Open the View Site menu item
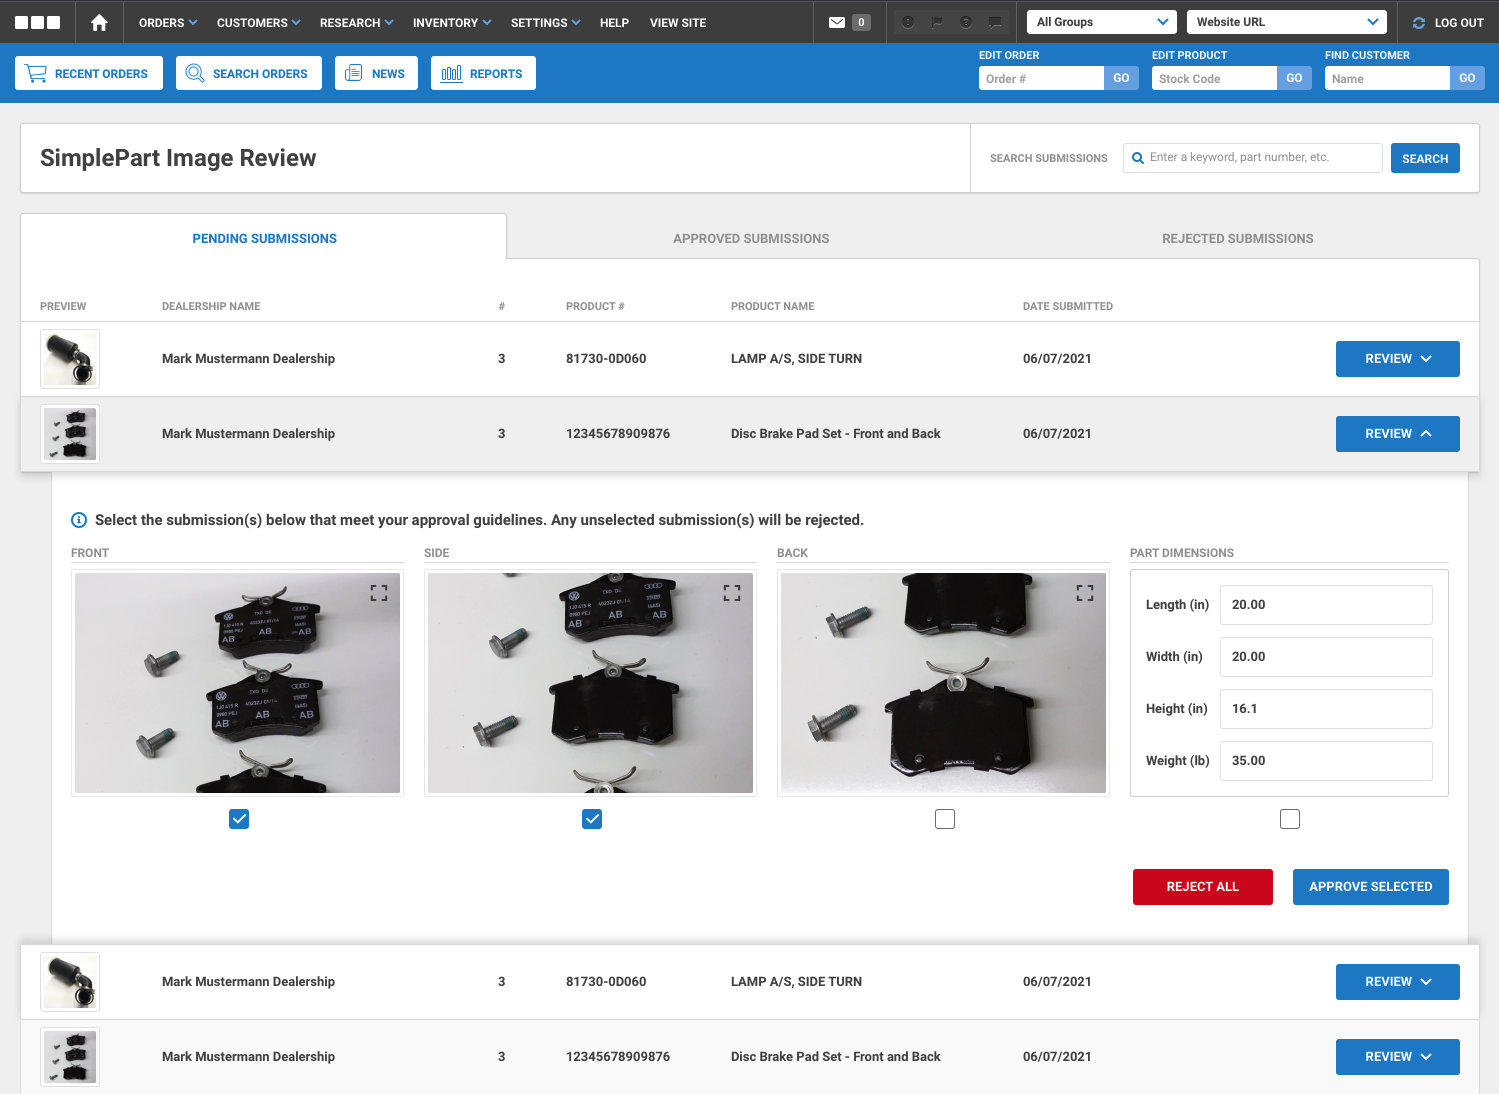 (x=678, y=23)
